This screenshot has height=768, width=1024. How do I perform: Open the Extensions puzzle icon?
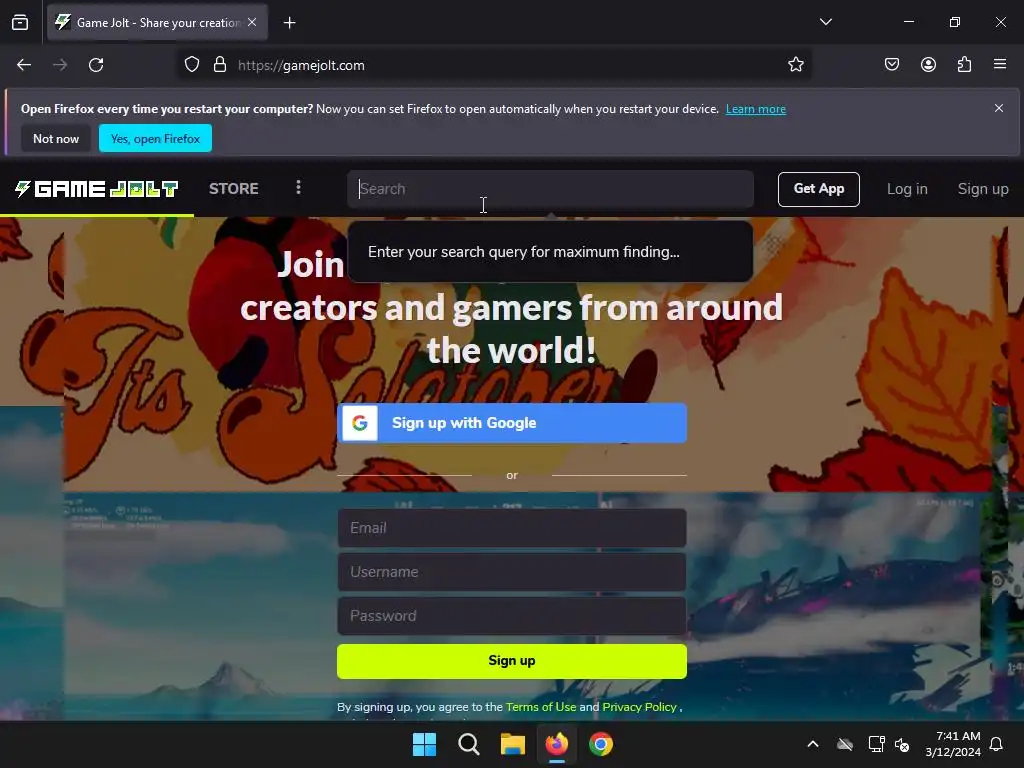click(964, 65)
